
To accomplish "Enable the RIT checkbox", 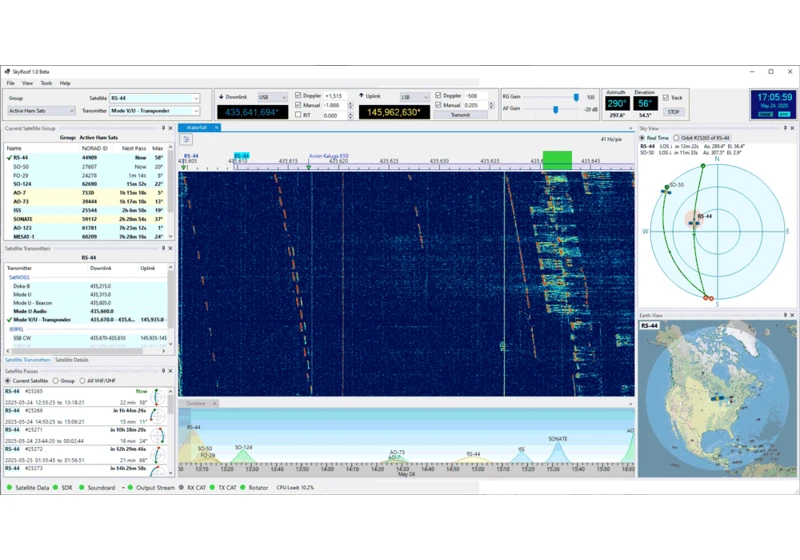I will (x=298, y=115).
